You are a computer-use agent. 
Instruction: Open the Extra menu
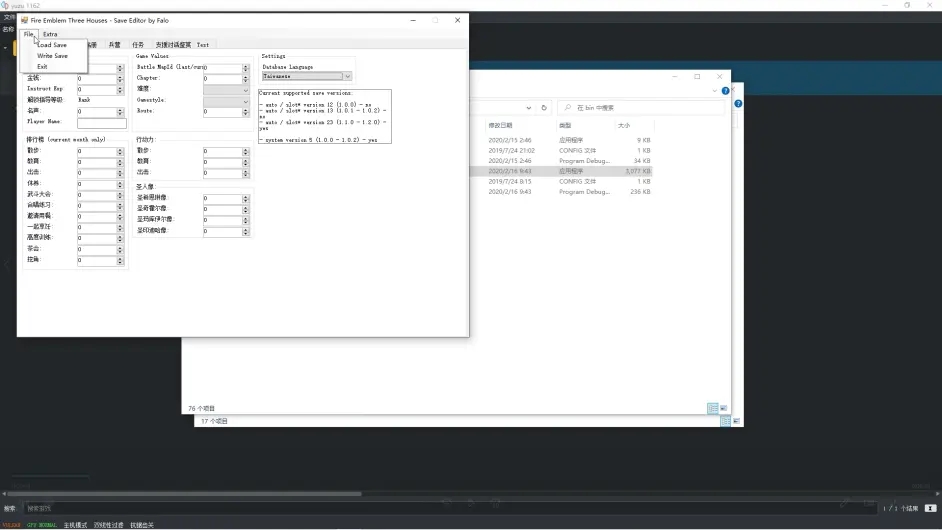point(50,34)
